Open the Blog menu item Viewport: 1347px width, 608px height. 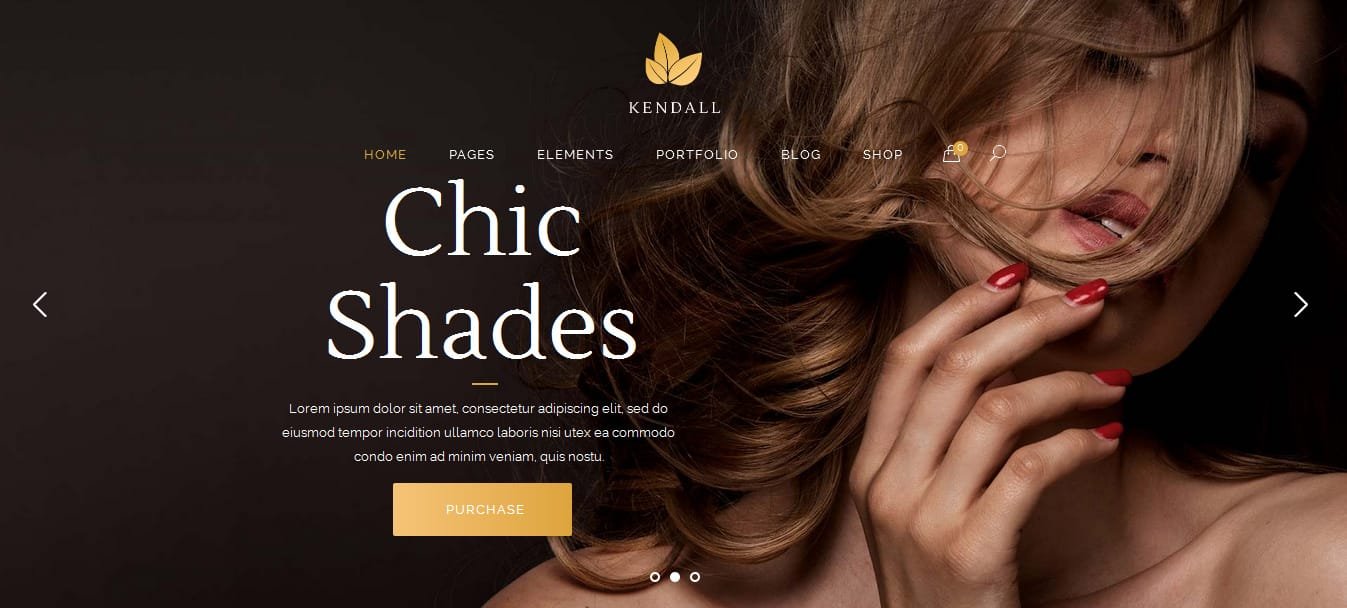coord(801,155)
